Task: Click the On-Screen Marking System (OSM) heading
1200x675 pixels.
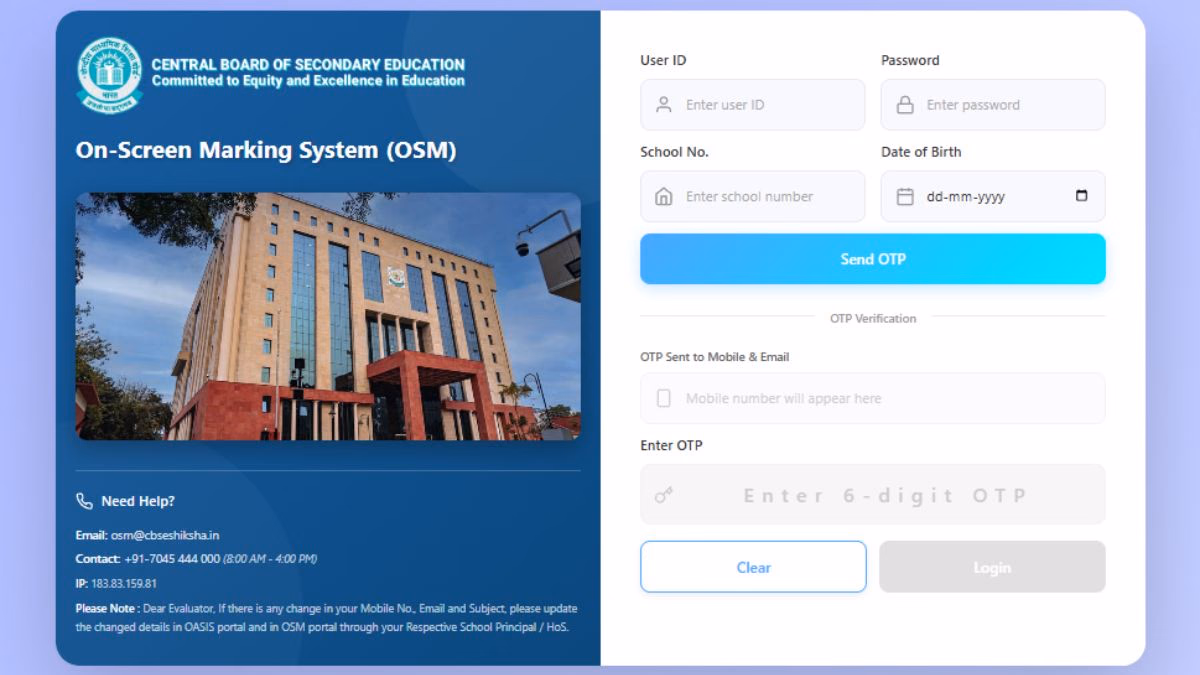Action: 266,151
